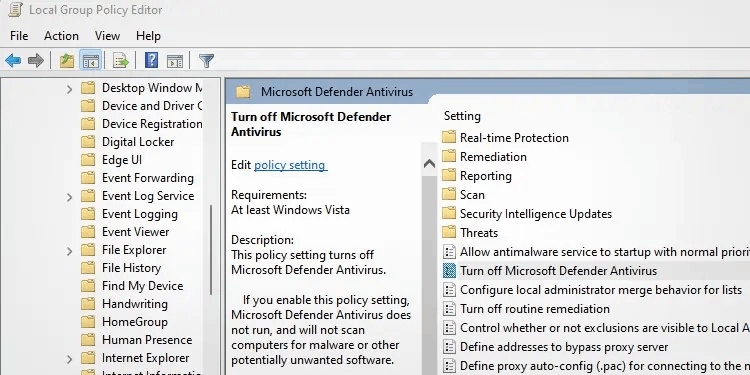Open the Action menu
Screen dimensions: 750x375
tap(61, 36)
